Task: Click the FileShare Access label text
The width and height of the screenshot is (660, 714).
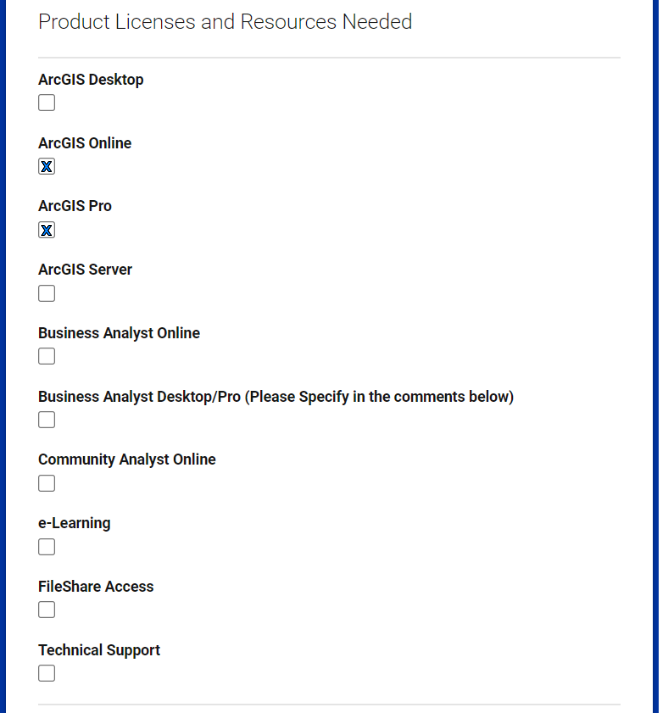Action: pos(96,586)
